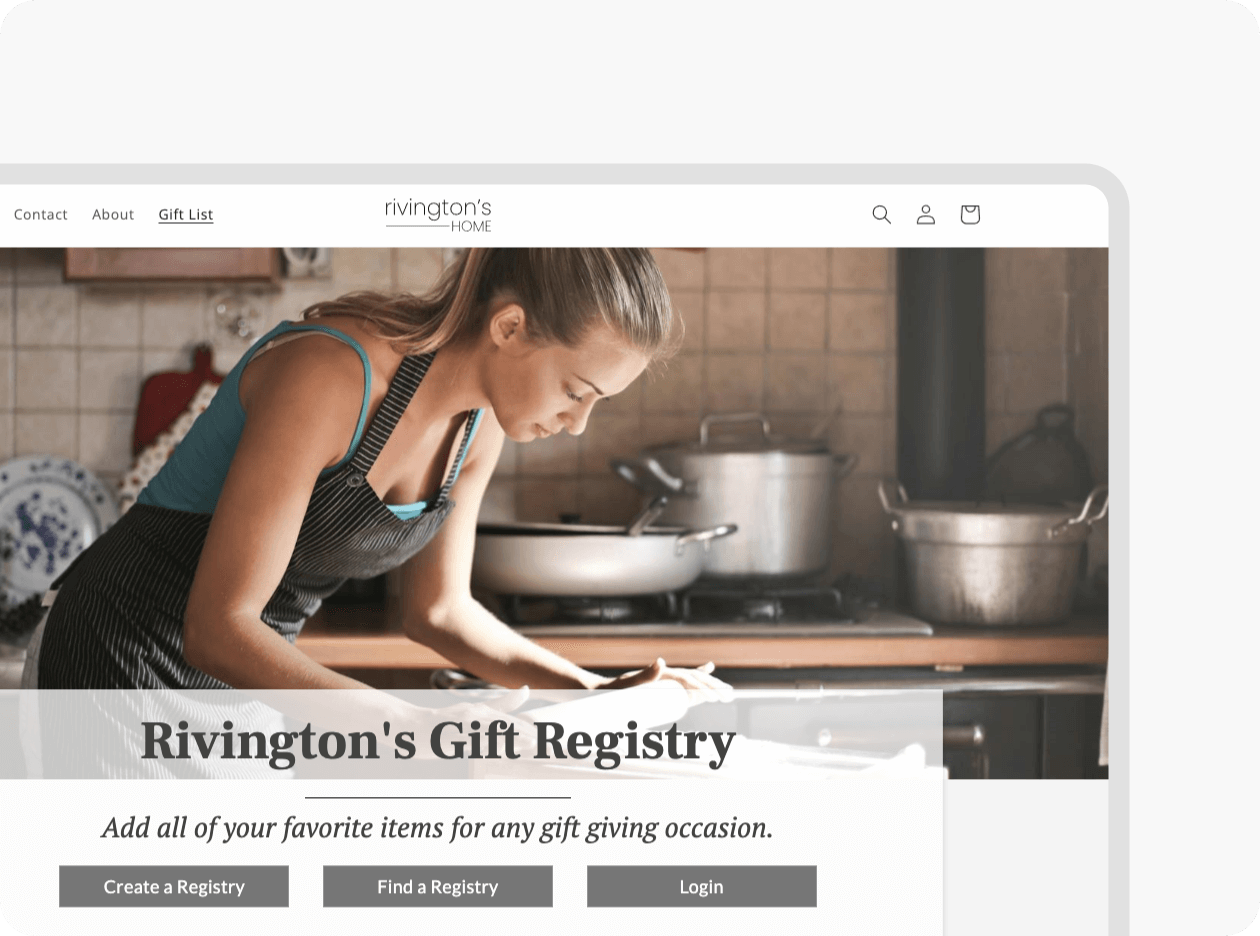This screenshot has width=1260, height=936.
Task: Select the underlined Gift List link
Action: pyautogui.click(x=186, y=214)
